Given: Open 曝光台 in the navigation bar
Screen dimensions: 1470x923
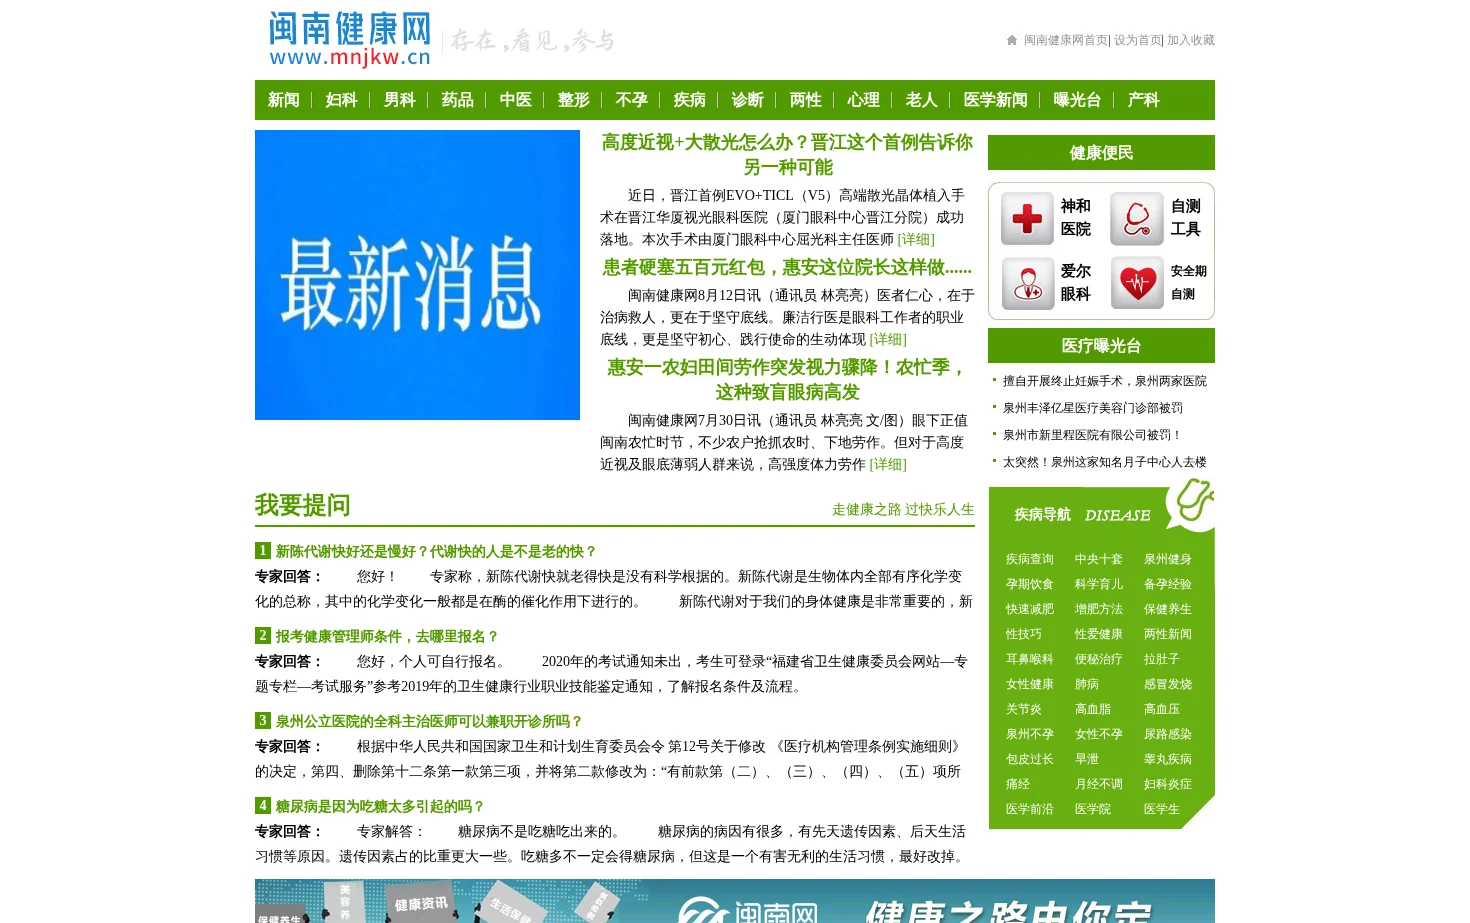Looking at the screenshot, I should (x=1077, y=100).
